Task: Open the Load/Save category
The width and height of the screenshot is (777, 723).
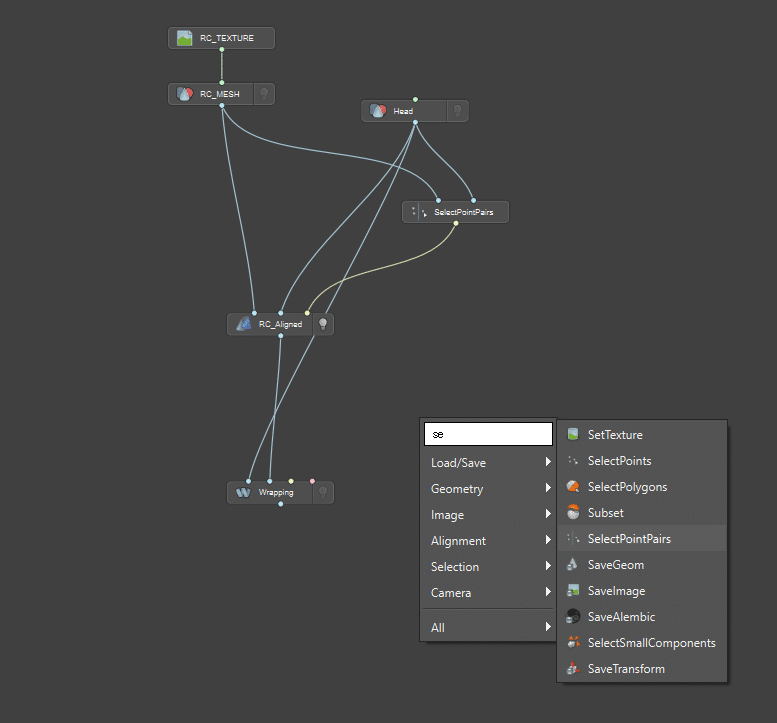Action: click(489, 462)
